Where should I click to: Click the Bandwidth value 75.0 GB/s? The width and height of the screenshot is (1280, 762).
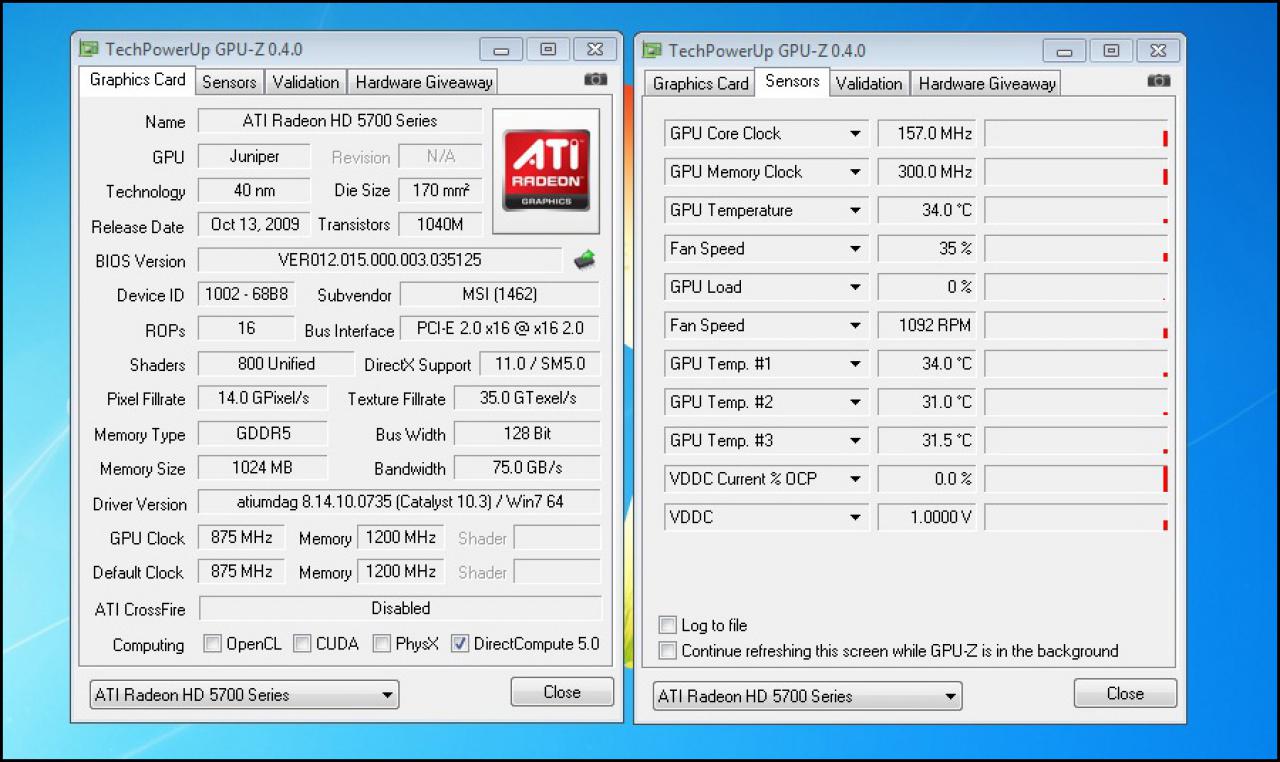coord(527,467)
